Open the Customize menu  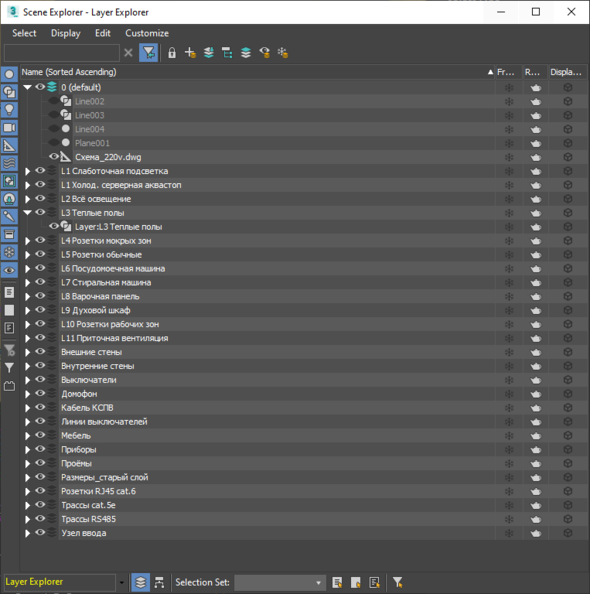147,33
